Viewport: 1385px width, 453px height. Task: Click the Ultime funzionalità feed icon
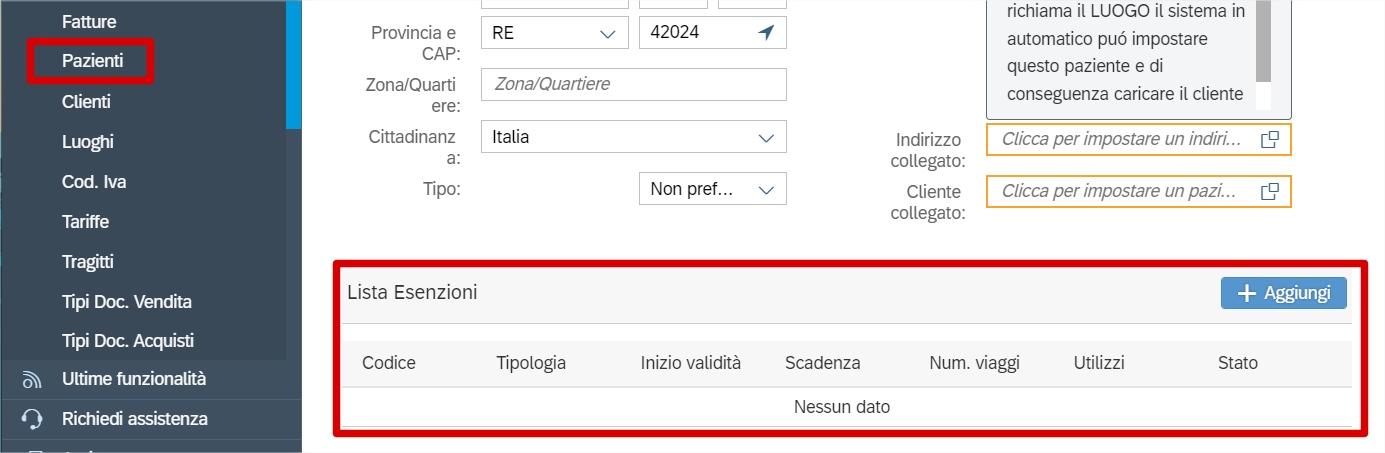pyautogui.click(x=32, y=380)
